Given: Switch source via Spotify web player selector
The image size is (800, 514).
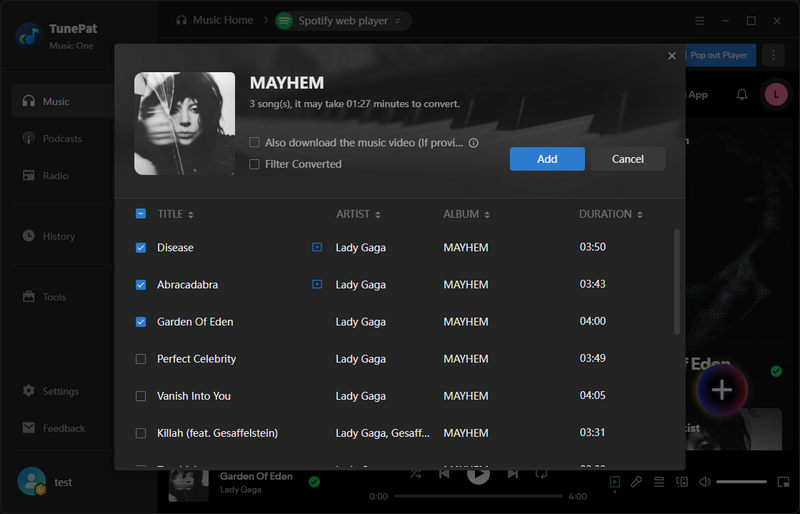Looking at the screenshot, I should tap(343, 21).
